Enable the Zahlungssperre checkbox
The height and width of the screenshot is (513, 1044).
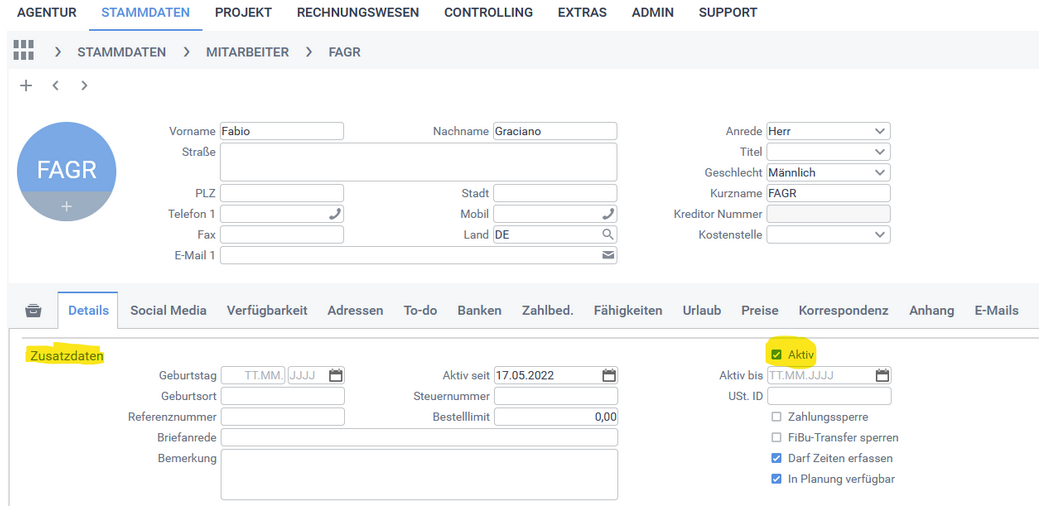776,417
